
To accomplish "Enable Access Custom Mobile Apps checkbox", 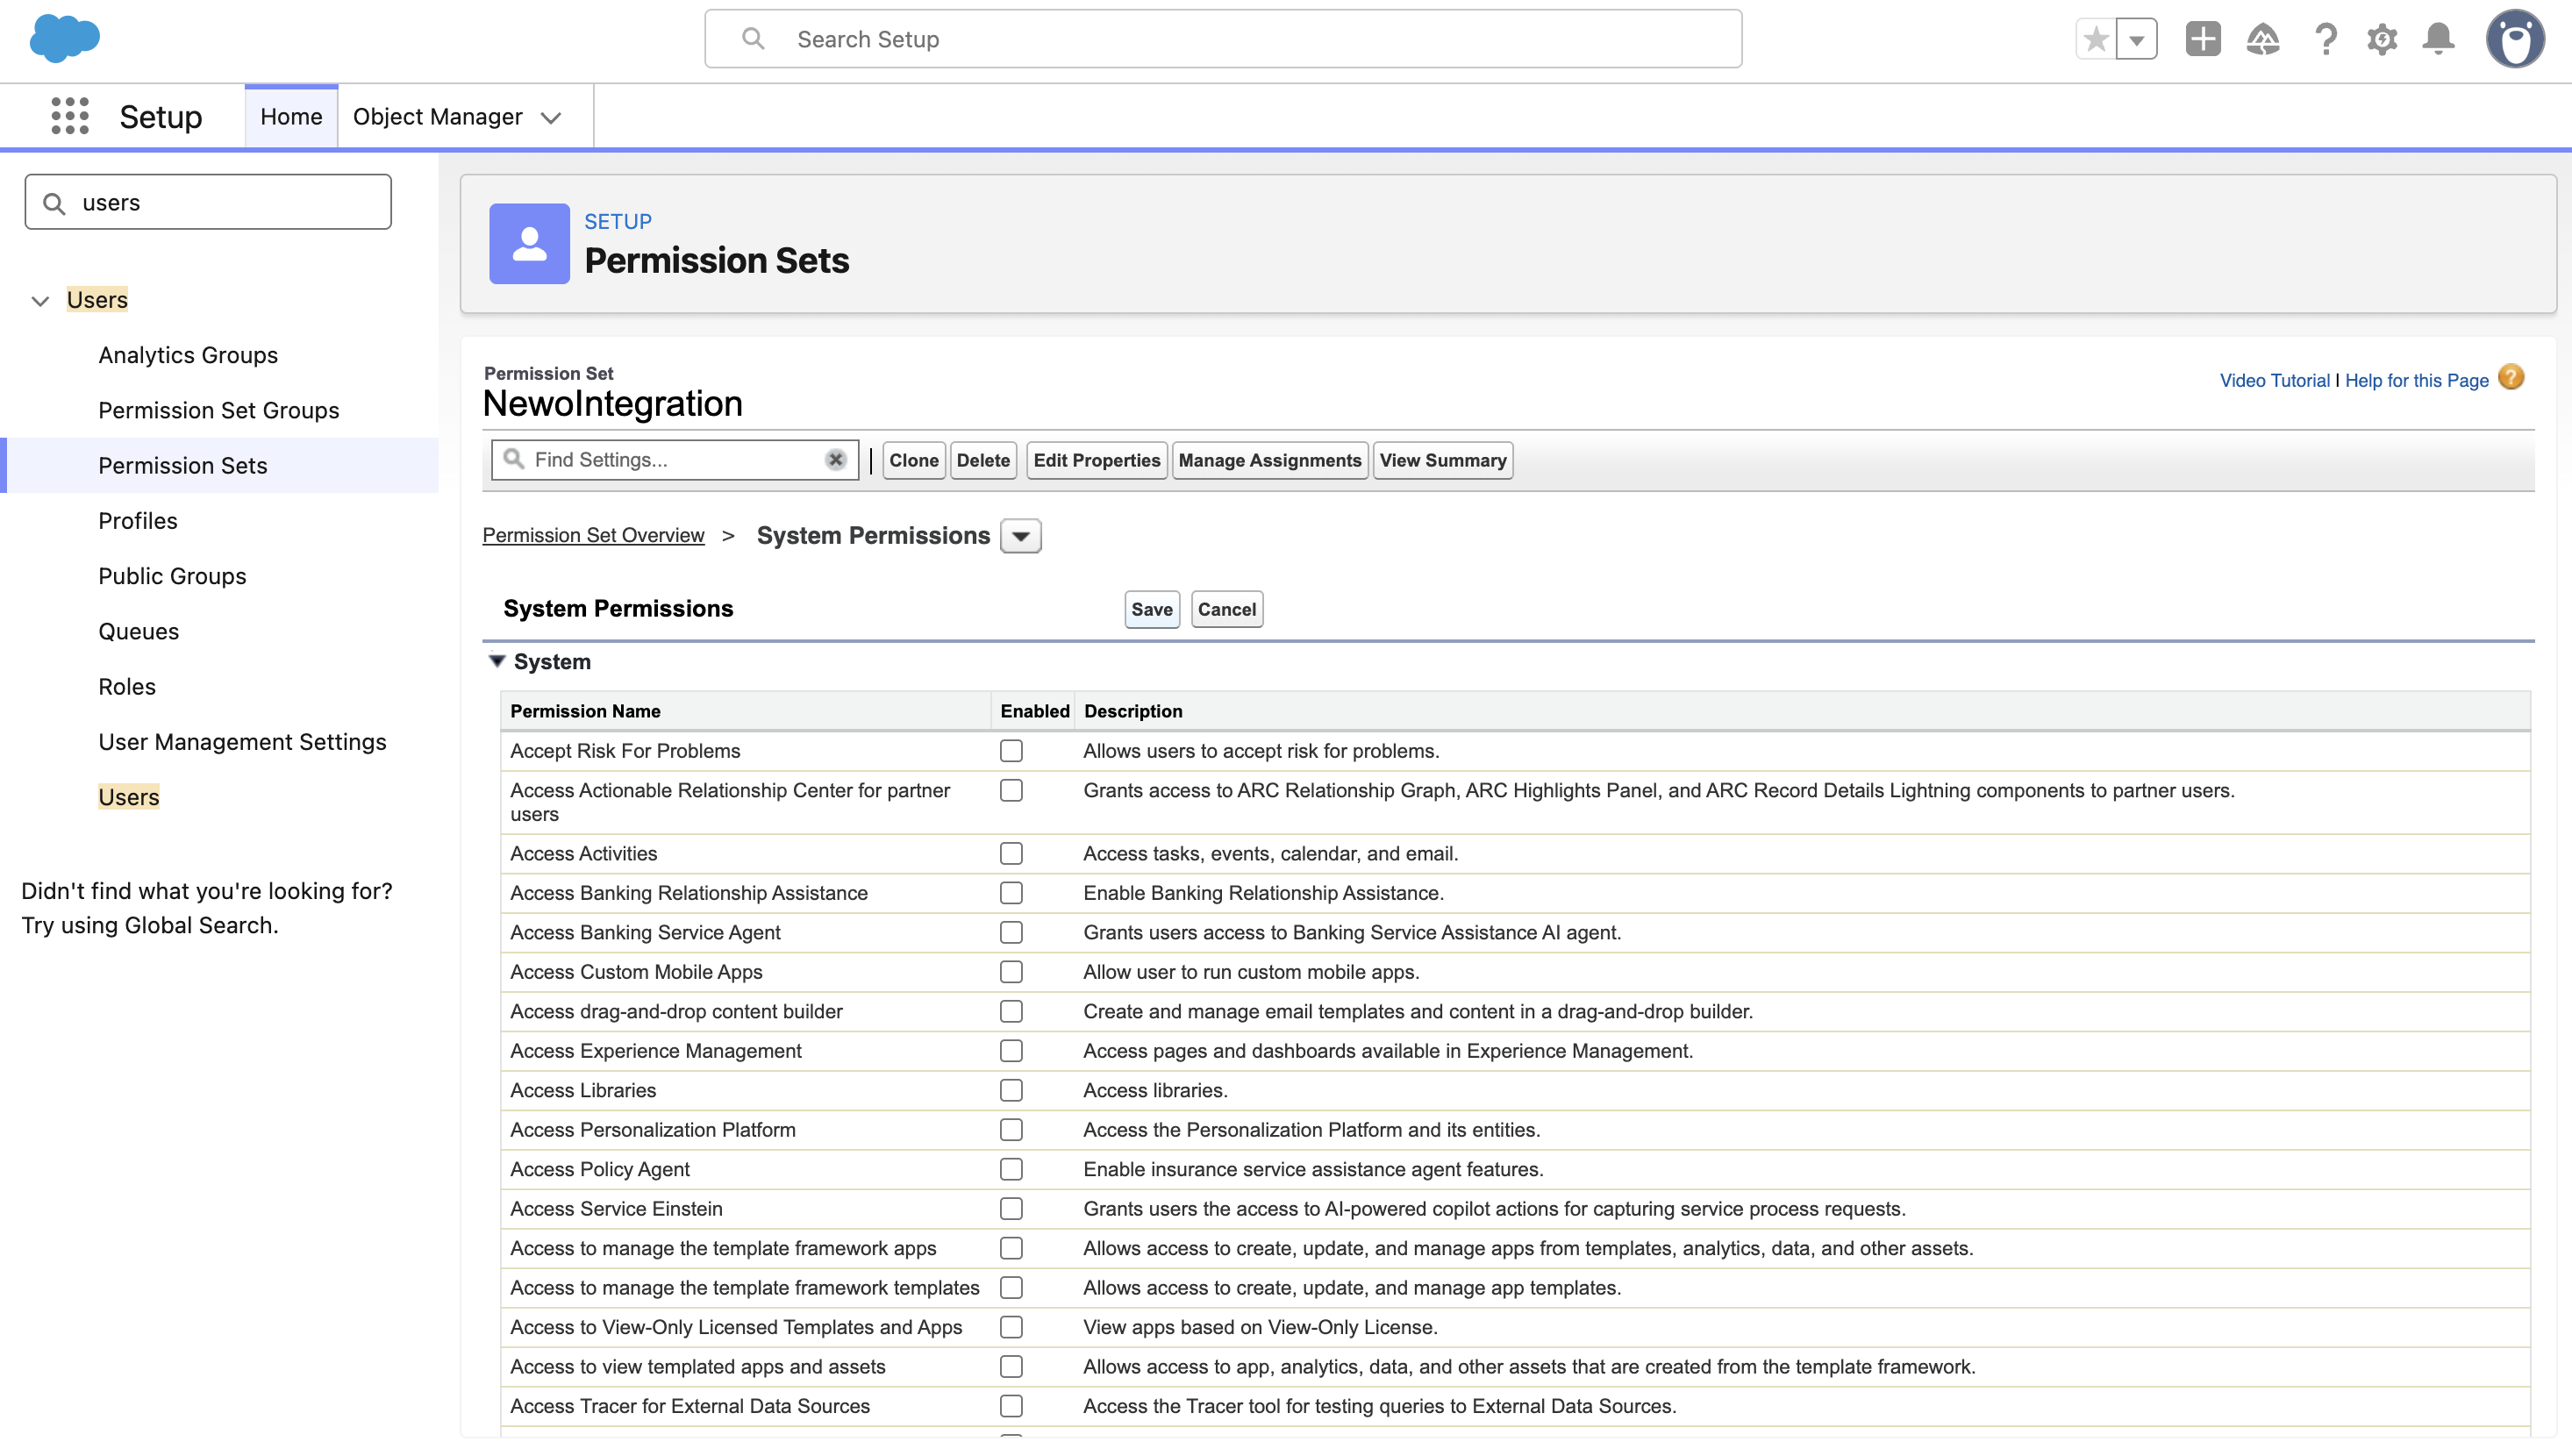I will click(x=1011, y=972).
